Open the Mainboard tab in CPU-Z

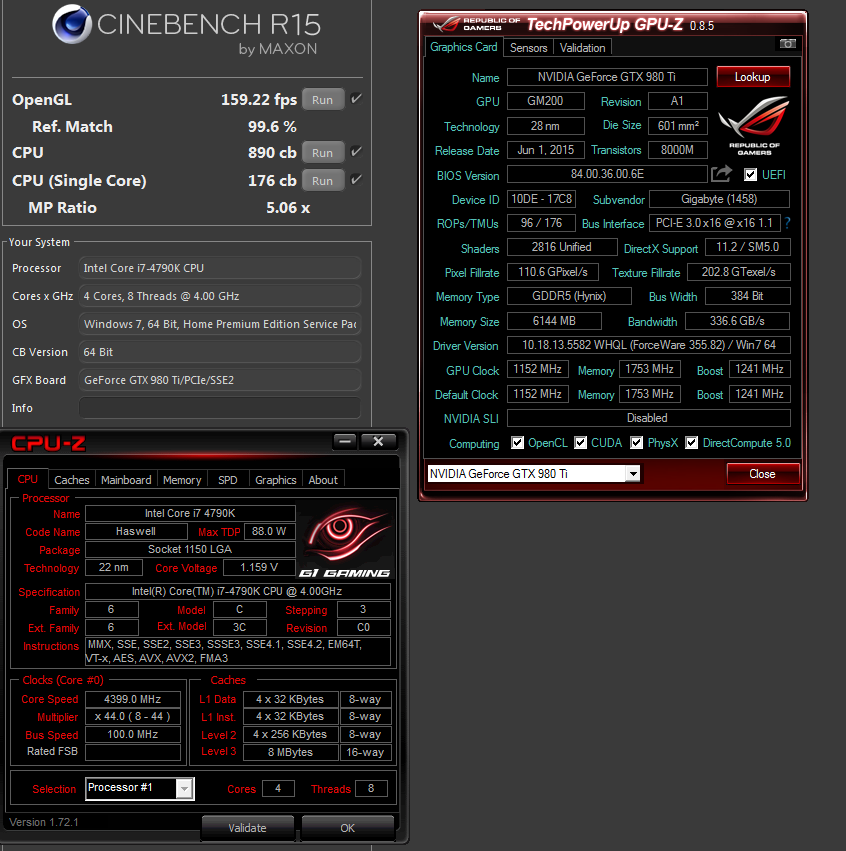(x=126, y=480)
